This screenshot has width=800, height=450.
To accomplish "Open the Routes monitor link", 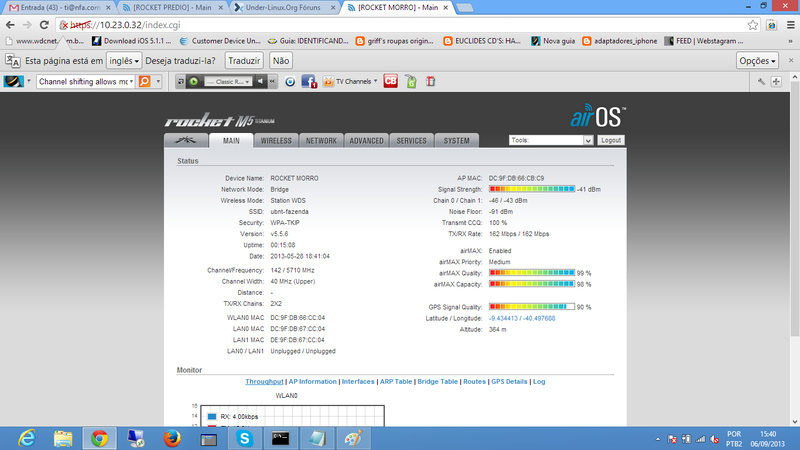I will tap(474, 382).
